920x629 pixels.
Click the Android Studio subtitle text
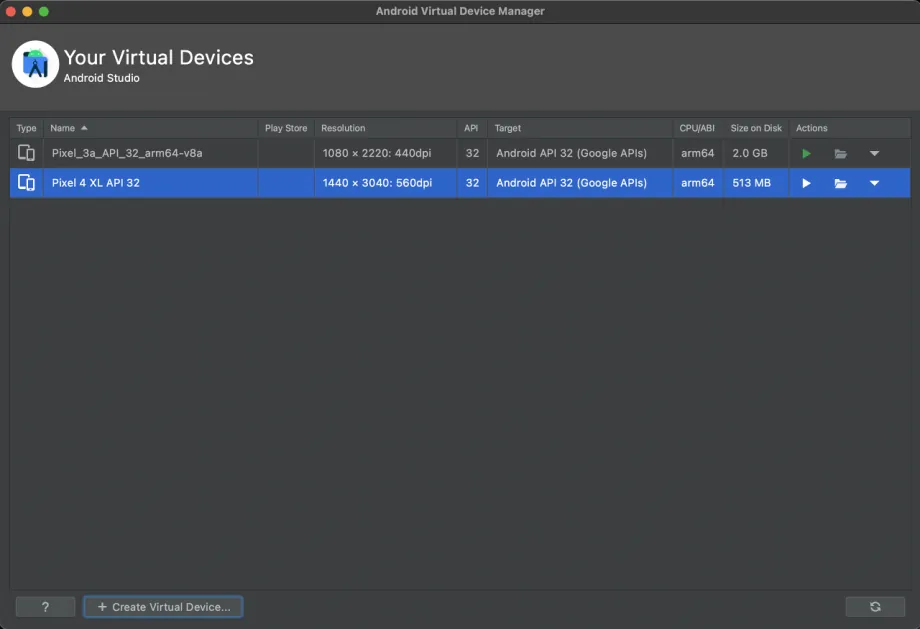(x=102, y=78)
